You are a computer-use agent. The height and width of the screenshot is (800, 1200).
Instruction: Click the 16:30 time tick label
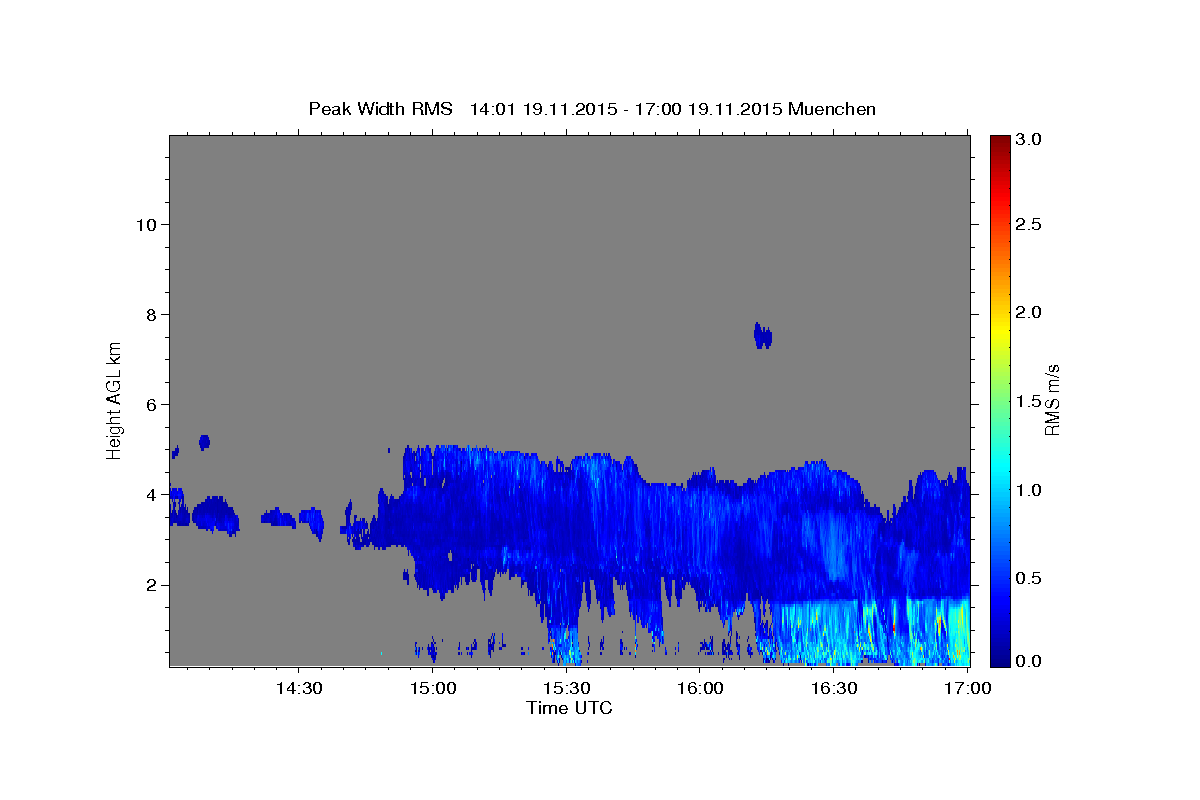coord(834,689)
